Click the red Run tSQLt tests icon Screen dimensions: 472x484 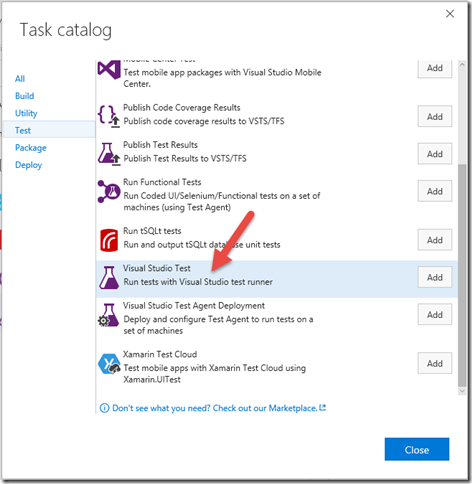(109, 240)
